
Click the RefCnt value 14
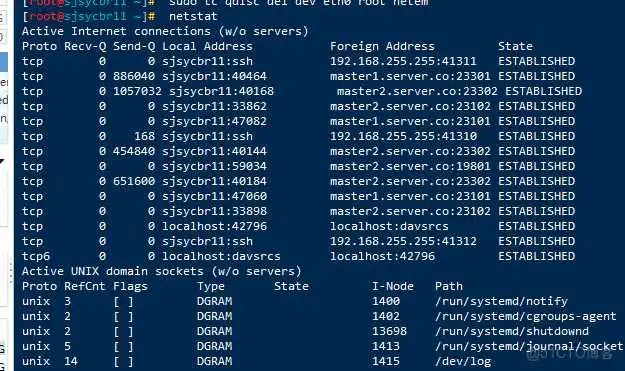(71, 362)
